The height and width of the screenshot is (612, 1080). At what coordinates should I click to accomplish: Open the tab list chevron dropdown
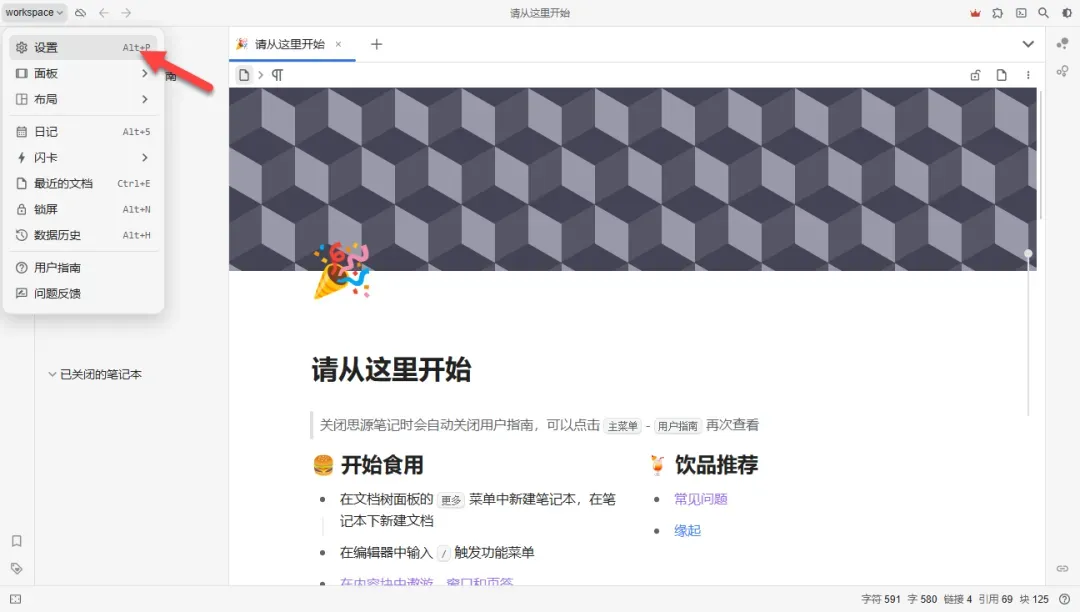click(x=1028, y=44)
